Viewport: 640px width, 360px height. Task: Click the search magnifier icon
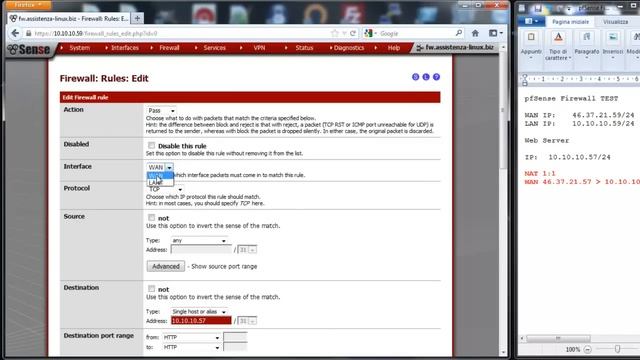click(x=459, y=33)
